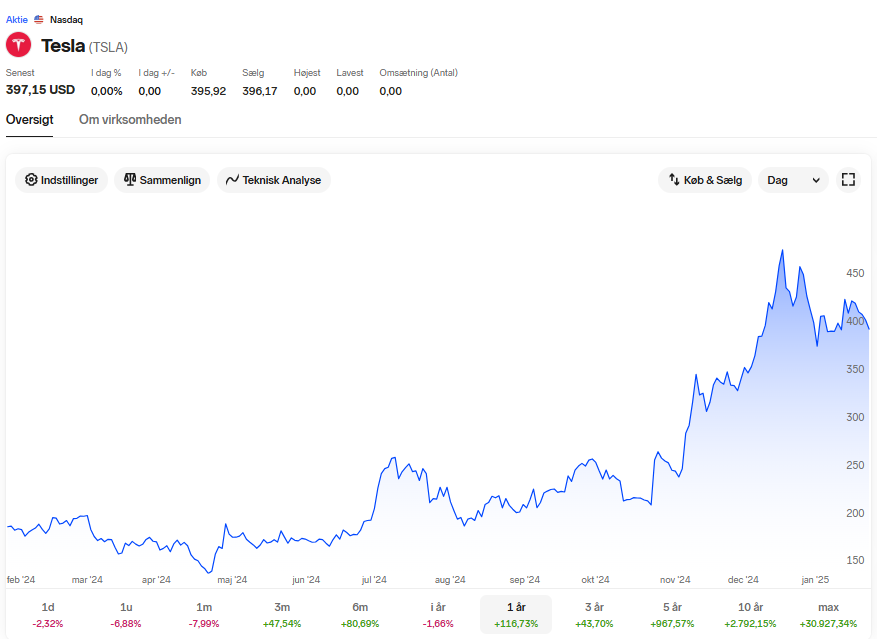Viewport: 877px width, 639px height.
Task: Click the okt '24 axis label
Action: click(x=595, y=580)
